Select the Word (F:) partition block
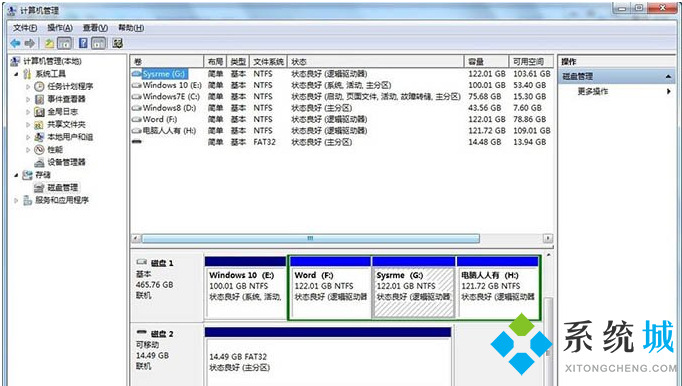The width and height of the screenshot is (682, 386). coord(330,287)
